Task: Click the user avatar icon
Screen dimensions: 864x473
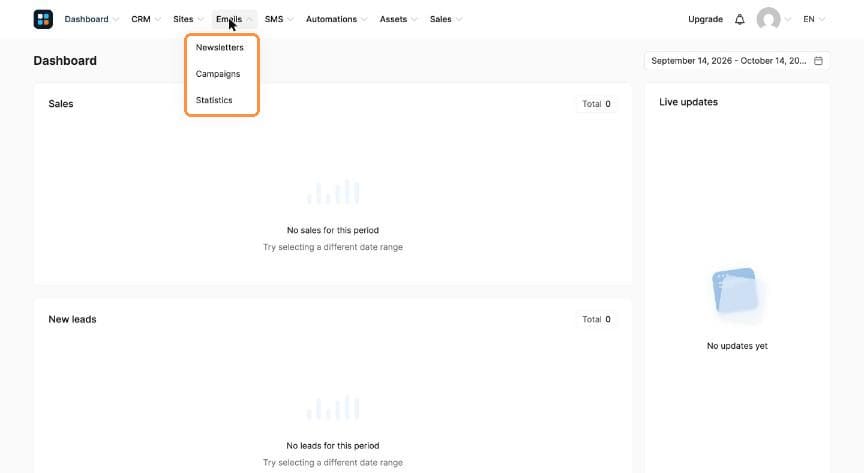Action: (x=768, y=19)
